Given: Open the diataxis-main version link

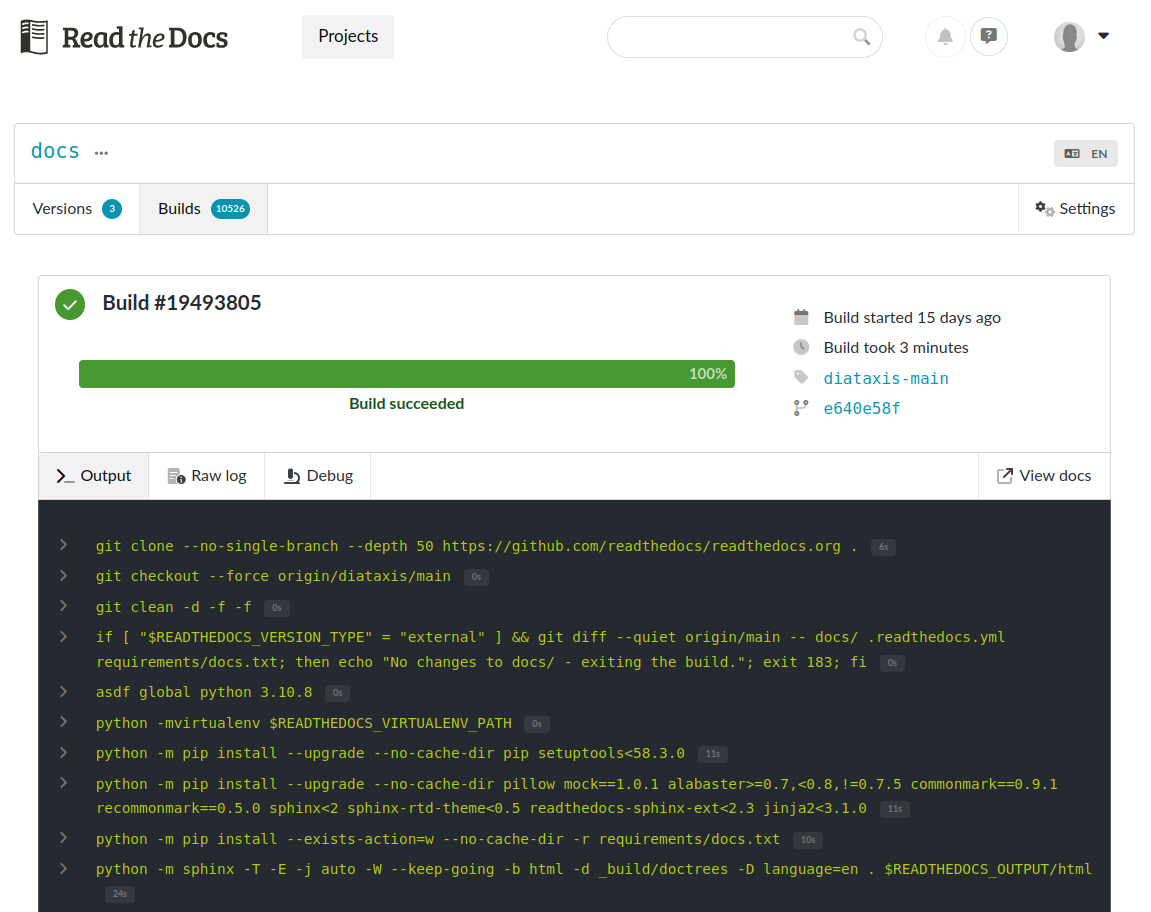Looking at the screenshot, I should click(x=886, y=378).
